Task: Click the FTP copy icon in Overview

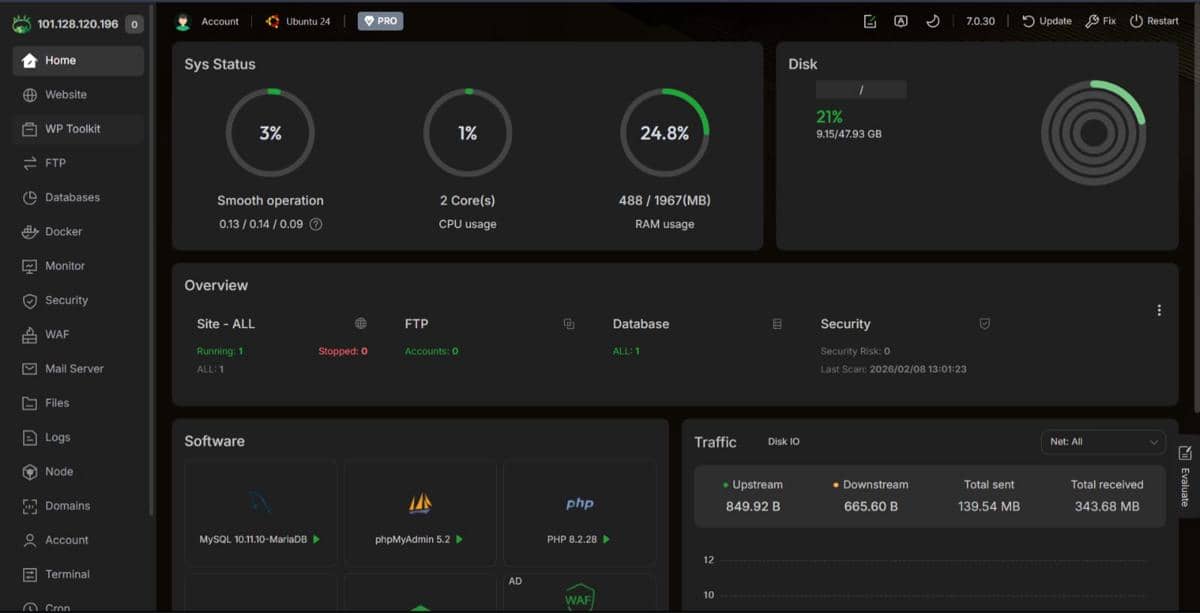Action: [569, 323]
